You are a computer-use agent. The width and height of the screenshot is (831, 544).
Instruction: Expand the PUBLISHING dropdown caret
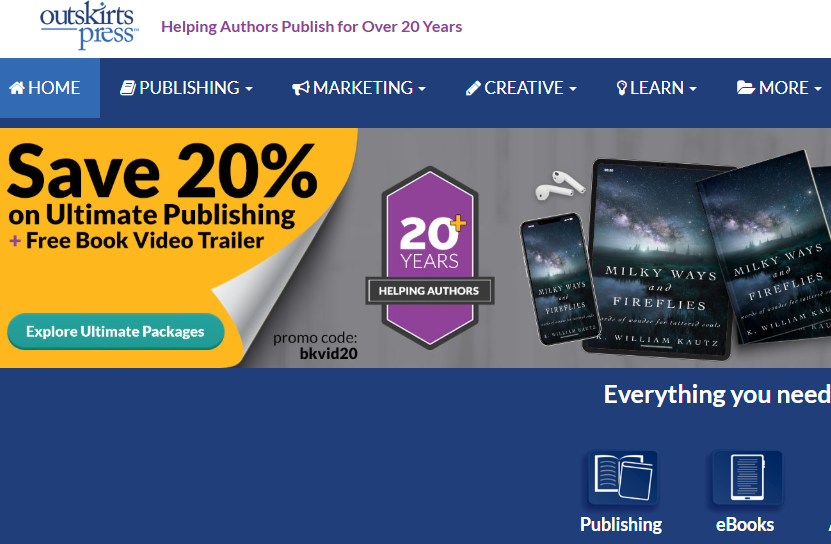[249, 89]
